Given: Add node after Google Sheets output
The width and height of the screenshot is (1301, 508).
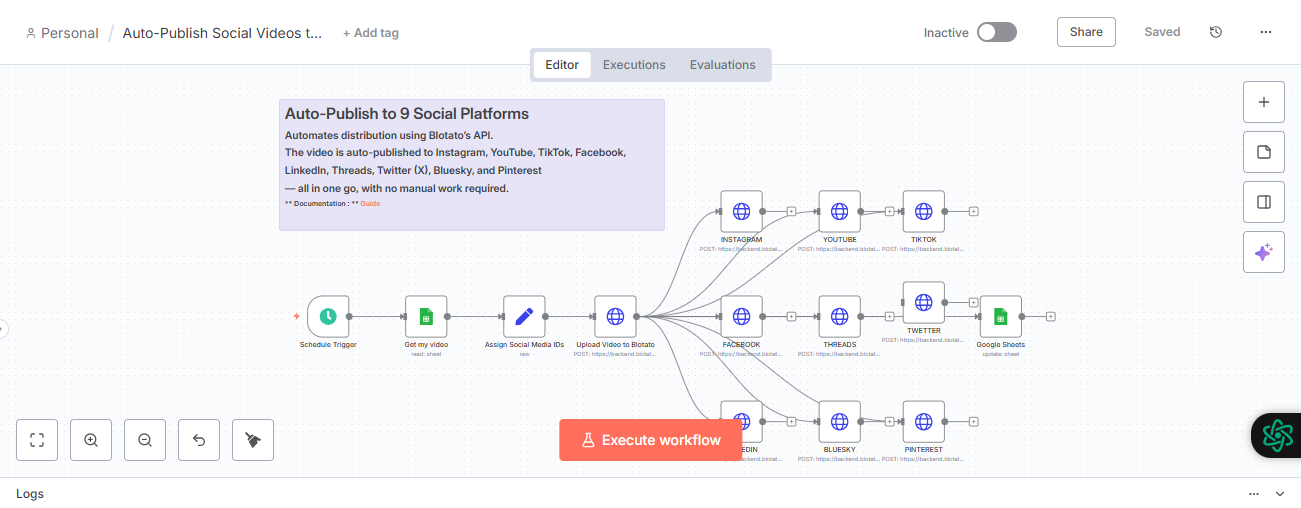Looking at the screenshot, I should pos(1051,316).
